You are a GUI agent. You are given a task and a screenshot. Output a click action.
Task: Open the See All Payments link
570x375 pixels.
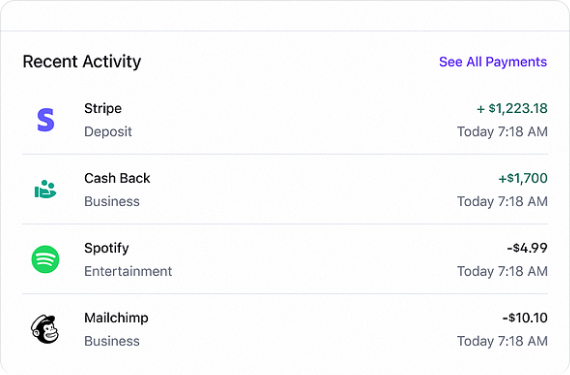(x=493, y=62)
